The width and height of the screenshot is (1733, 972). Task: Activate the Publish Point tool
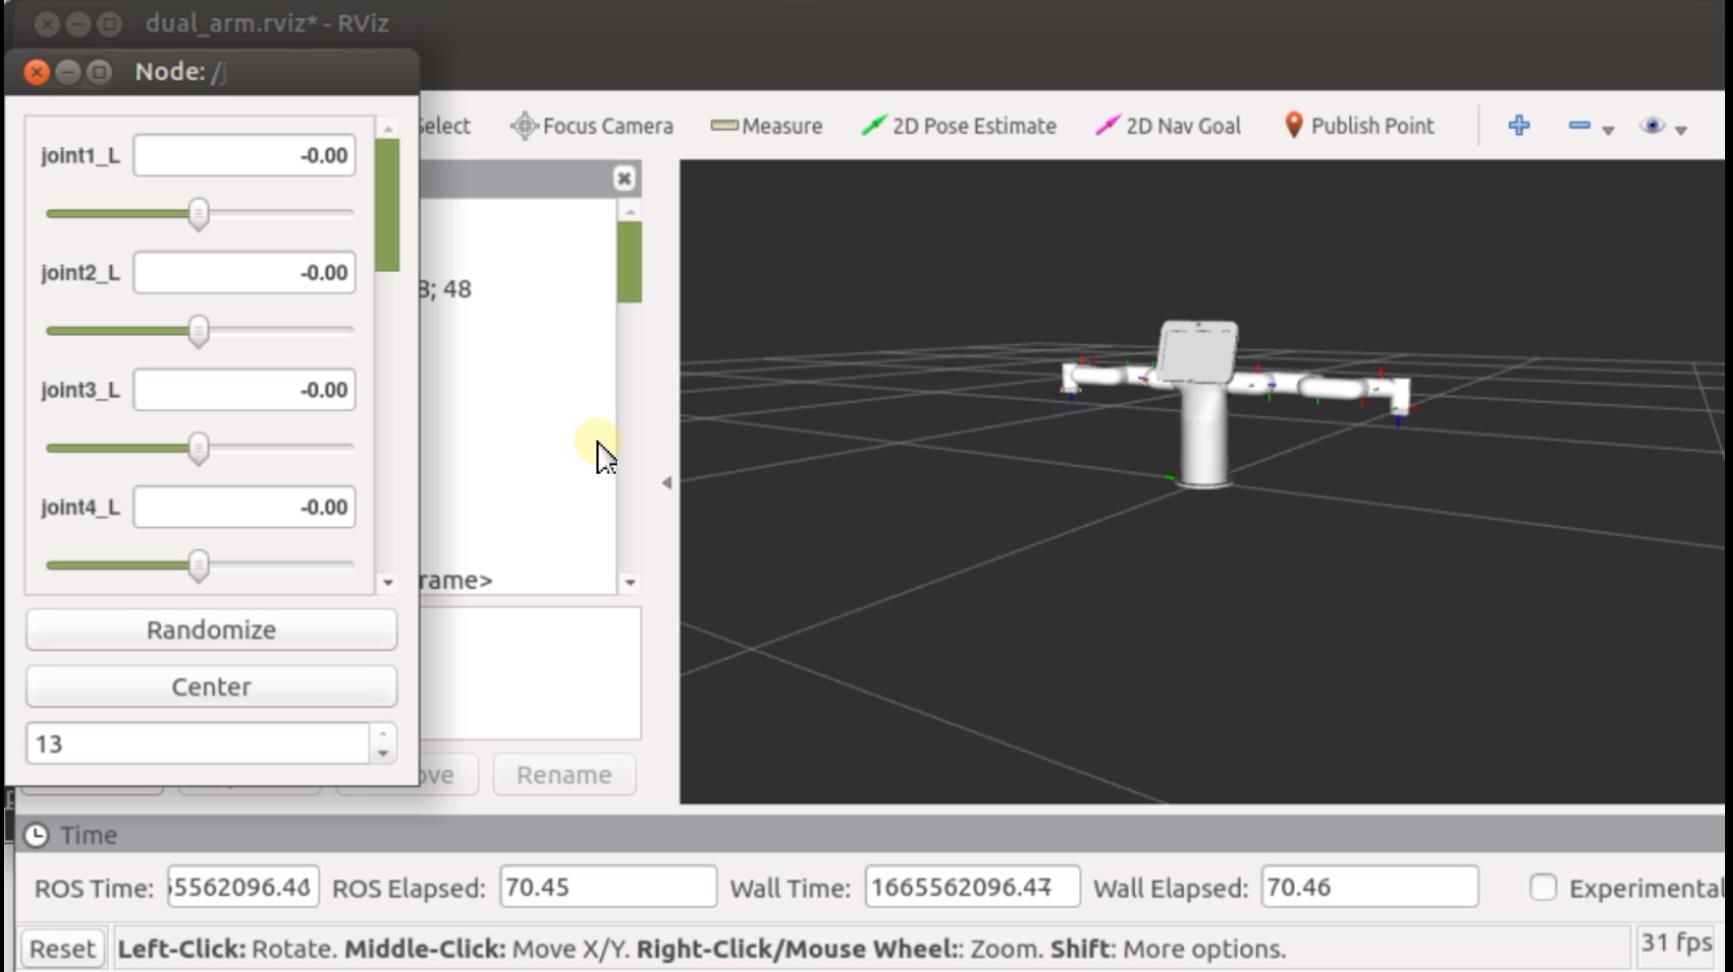click(x=1359, y=126)
